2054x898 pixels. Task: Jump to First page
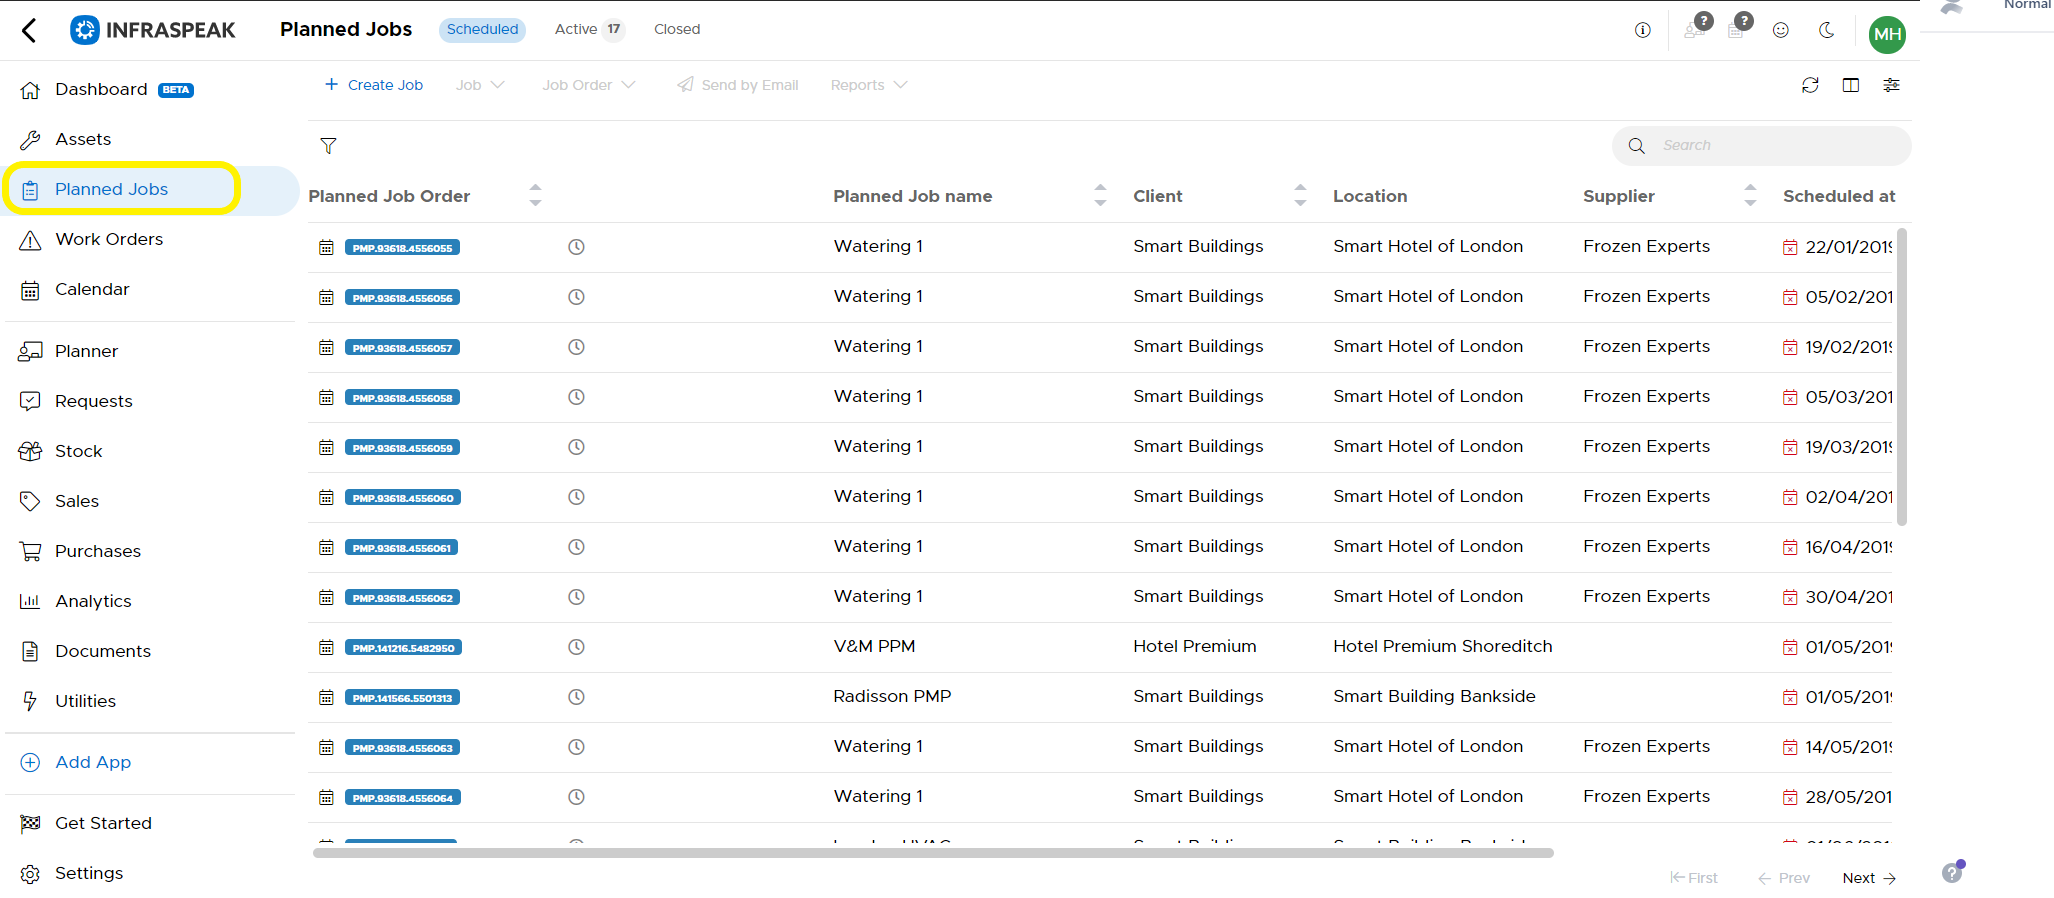(1694, 878)
